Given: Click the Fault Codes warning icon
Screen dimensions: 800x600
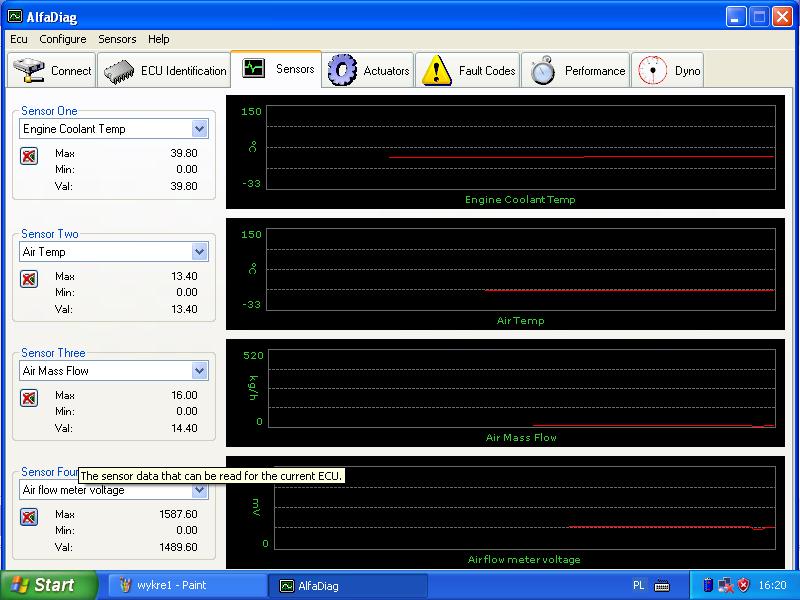Looking at the screenshot, I should [437, 71].
